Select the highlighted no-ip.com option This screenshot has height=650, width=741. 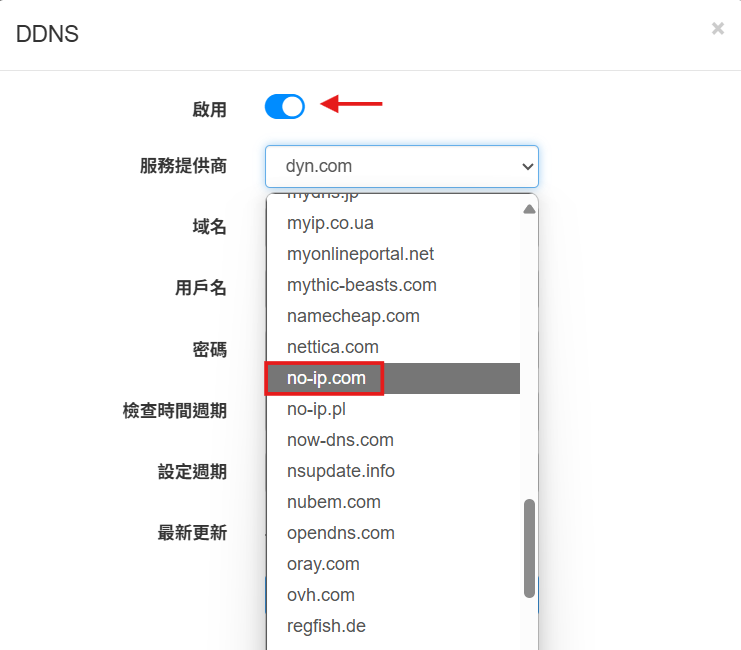[x=394, y=378]
